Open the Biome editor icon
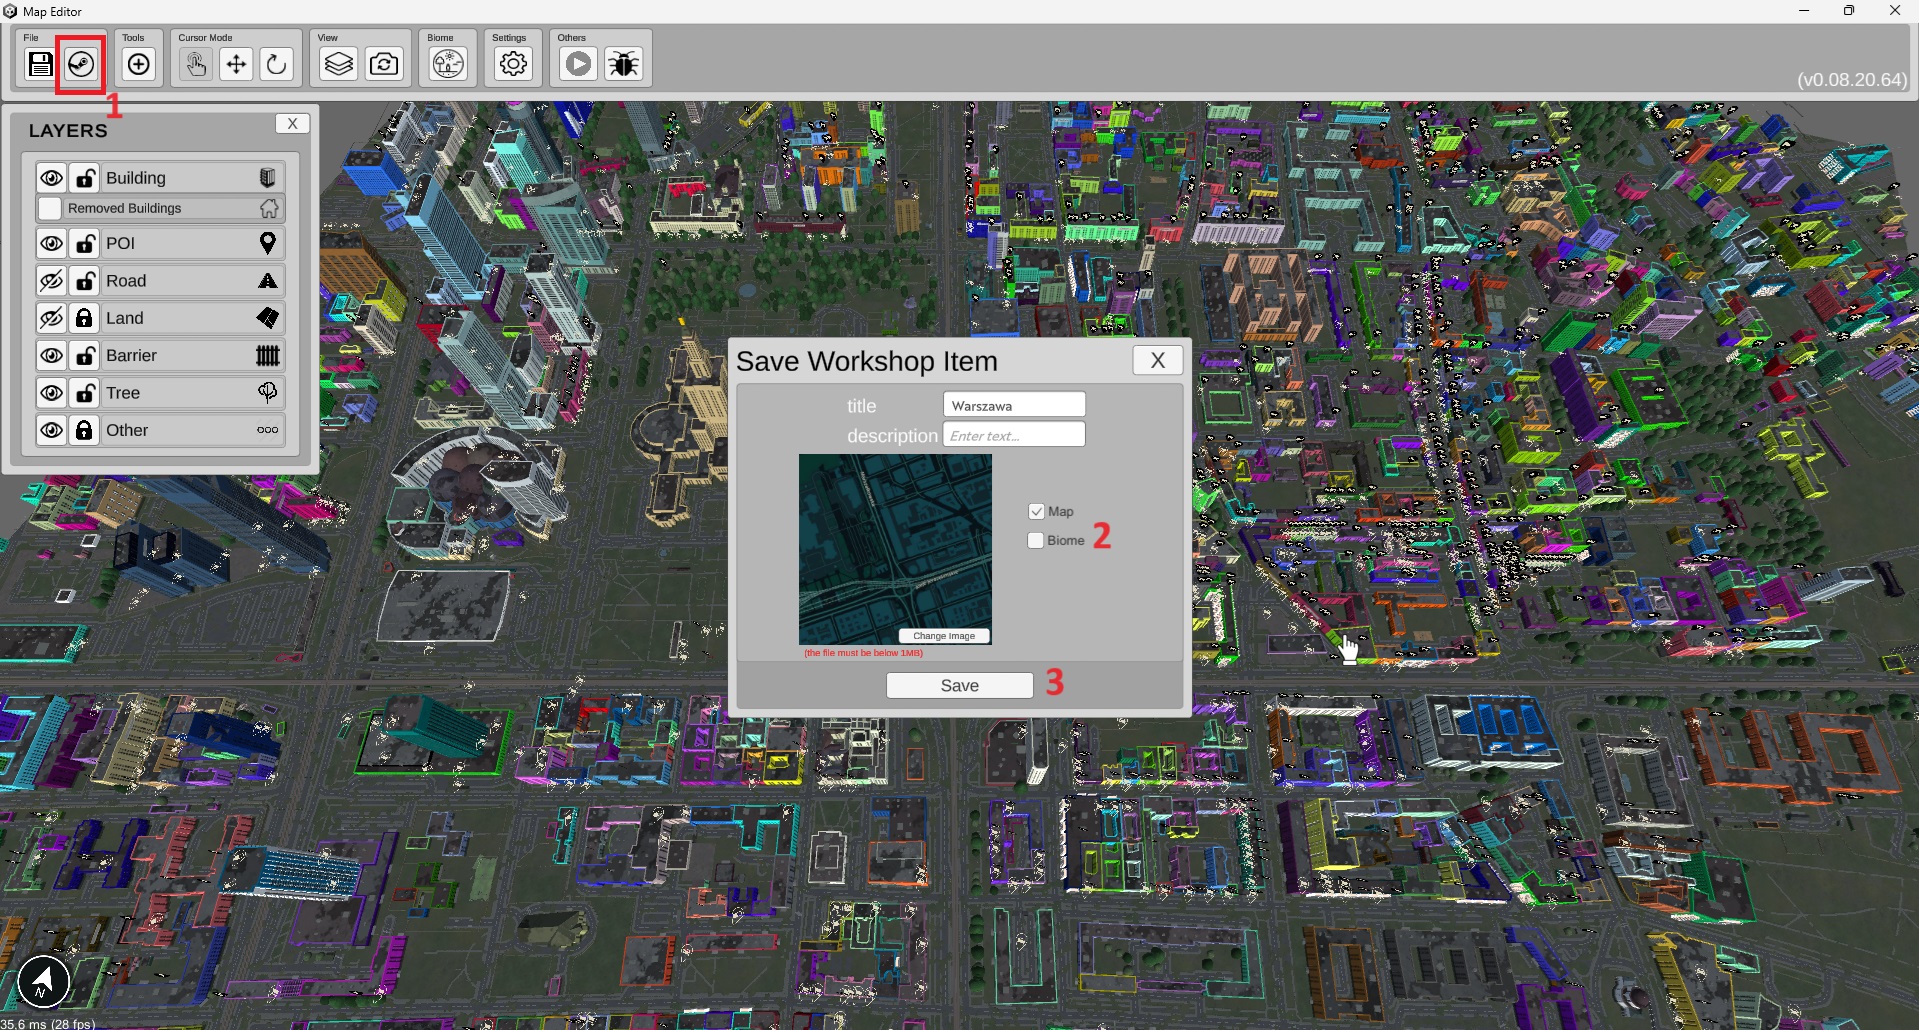Viewport: 1919px width, 1030px height. [449, 65]
